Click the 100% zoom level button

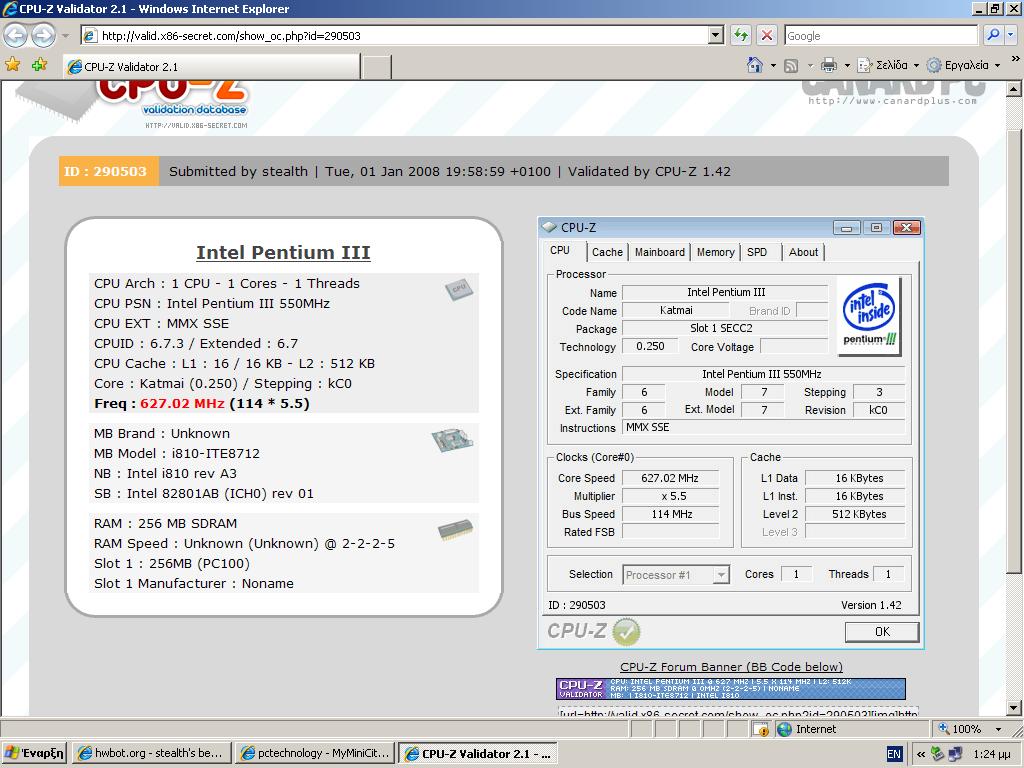(x=960, y=729)
